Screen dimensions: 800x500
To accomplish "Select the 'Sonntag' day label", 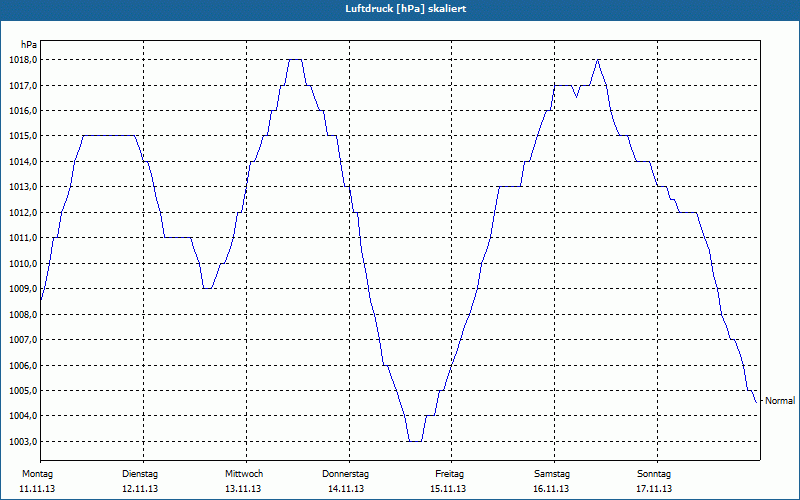I will click(x=654, y=474).
